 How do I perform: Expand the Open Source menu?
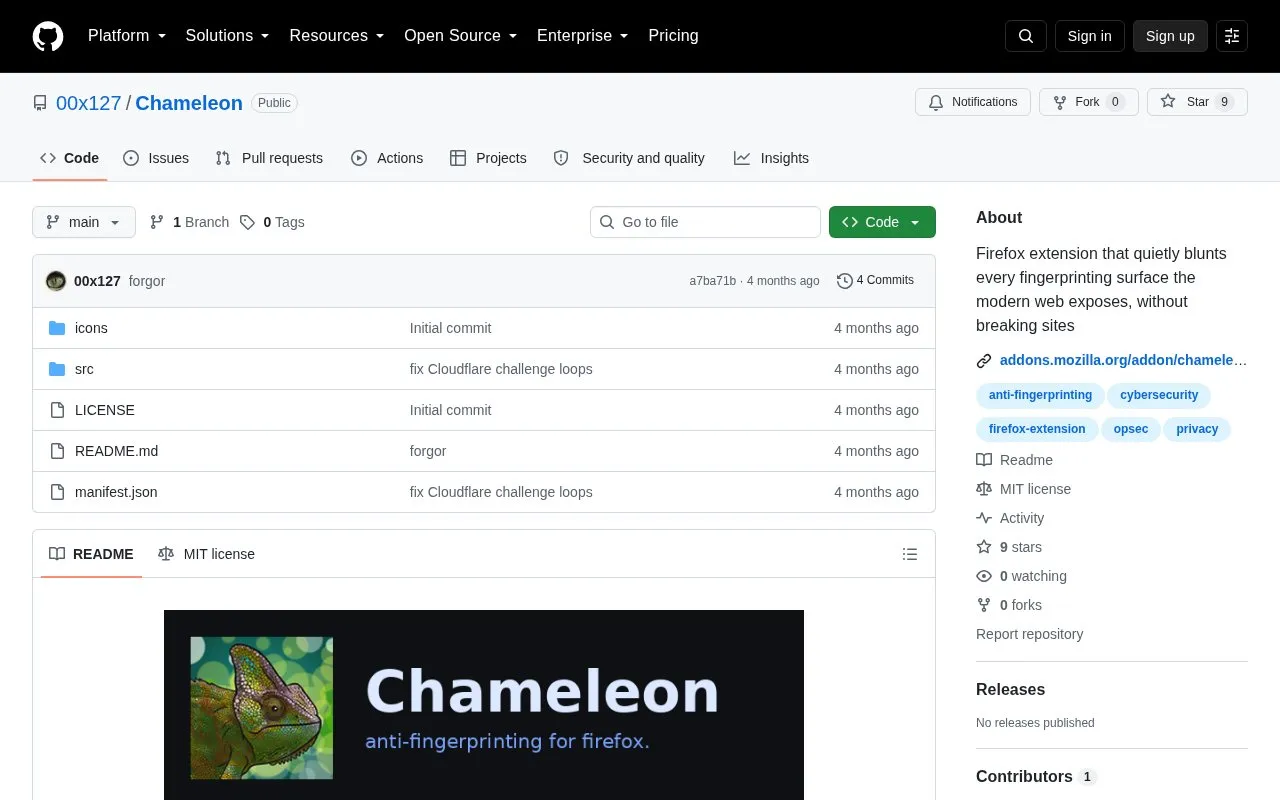tap(461, 36)
